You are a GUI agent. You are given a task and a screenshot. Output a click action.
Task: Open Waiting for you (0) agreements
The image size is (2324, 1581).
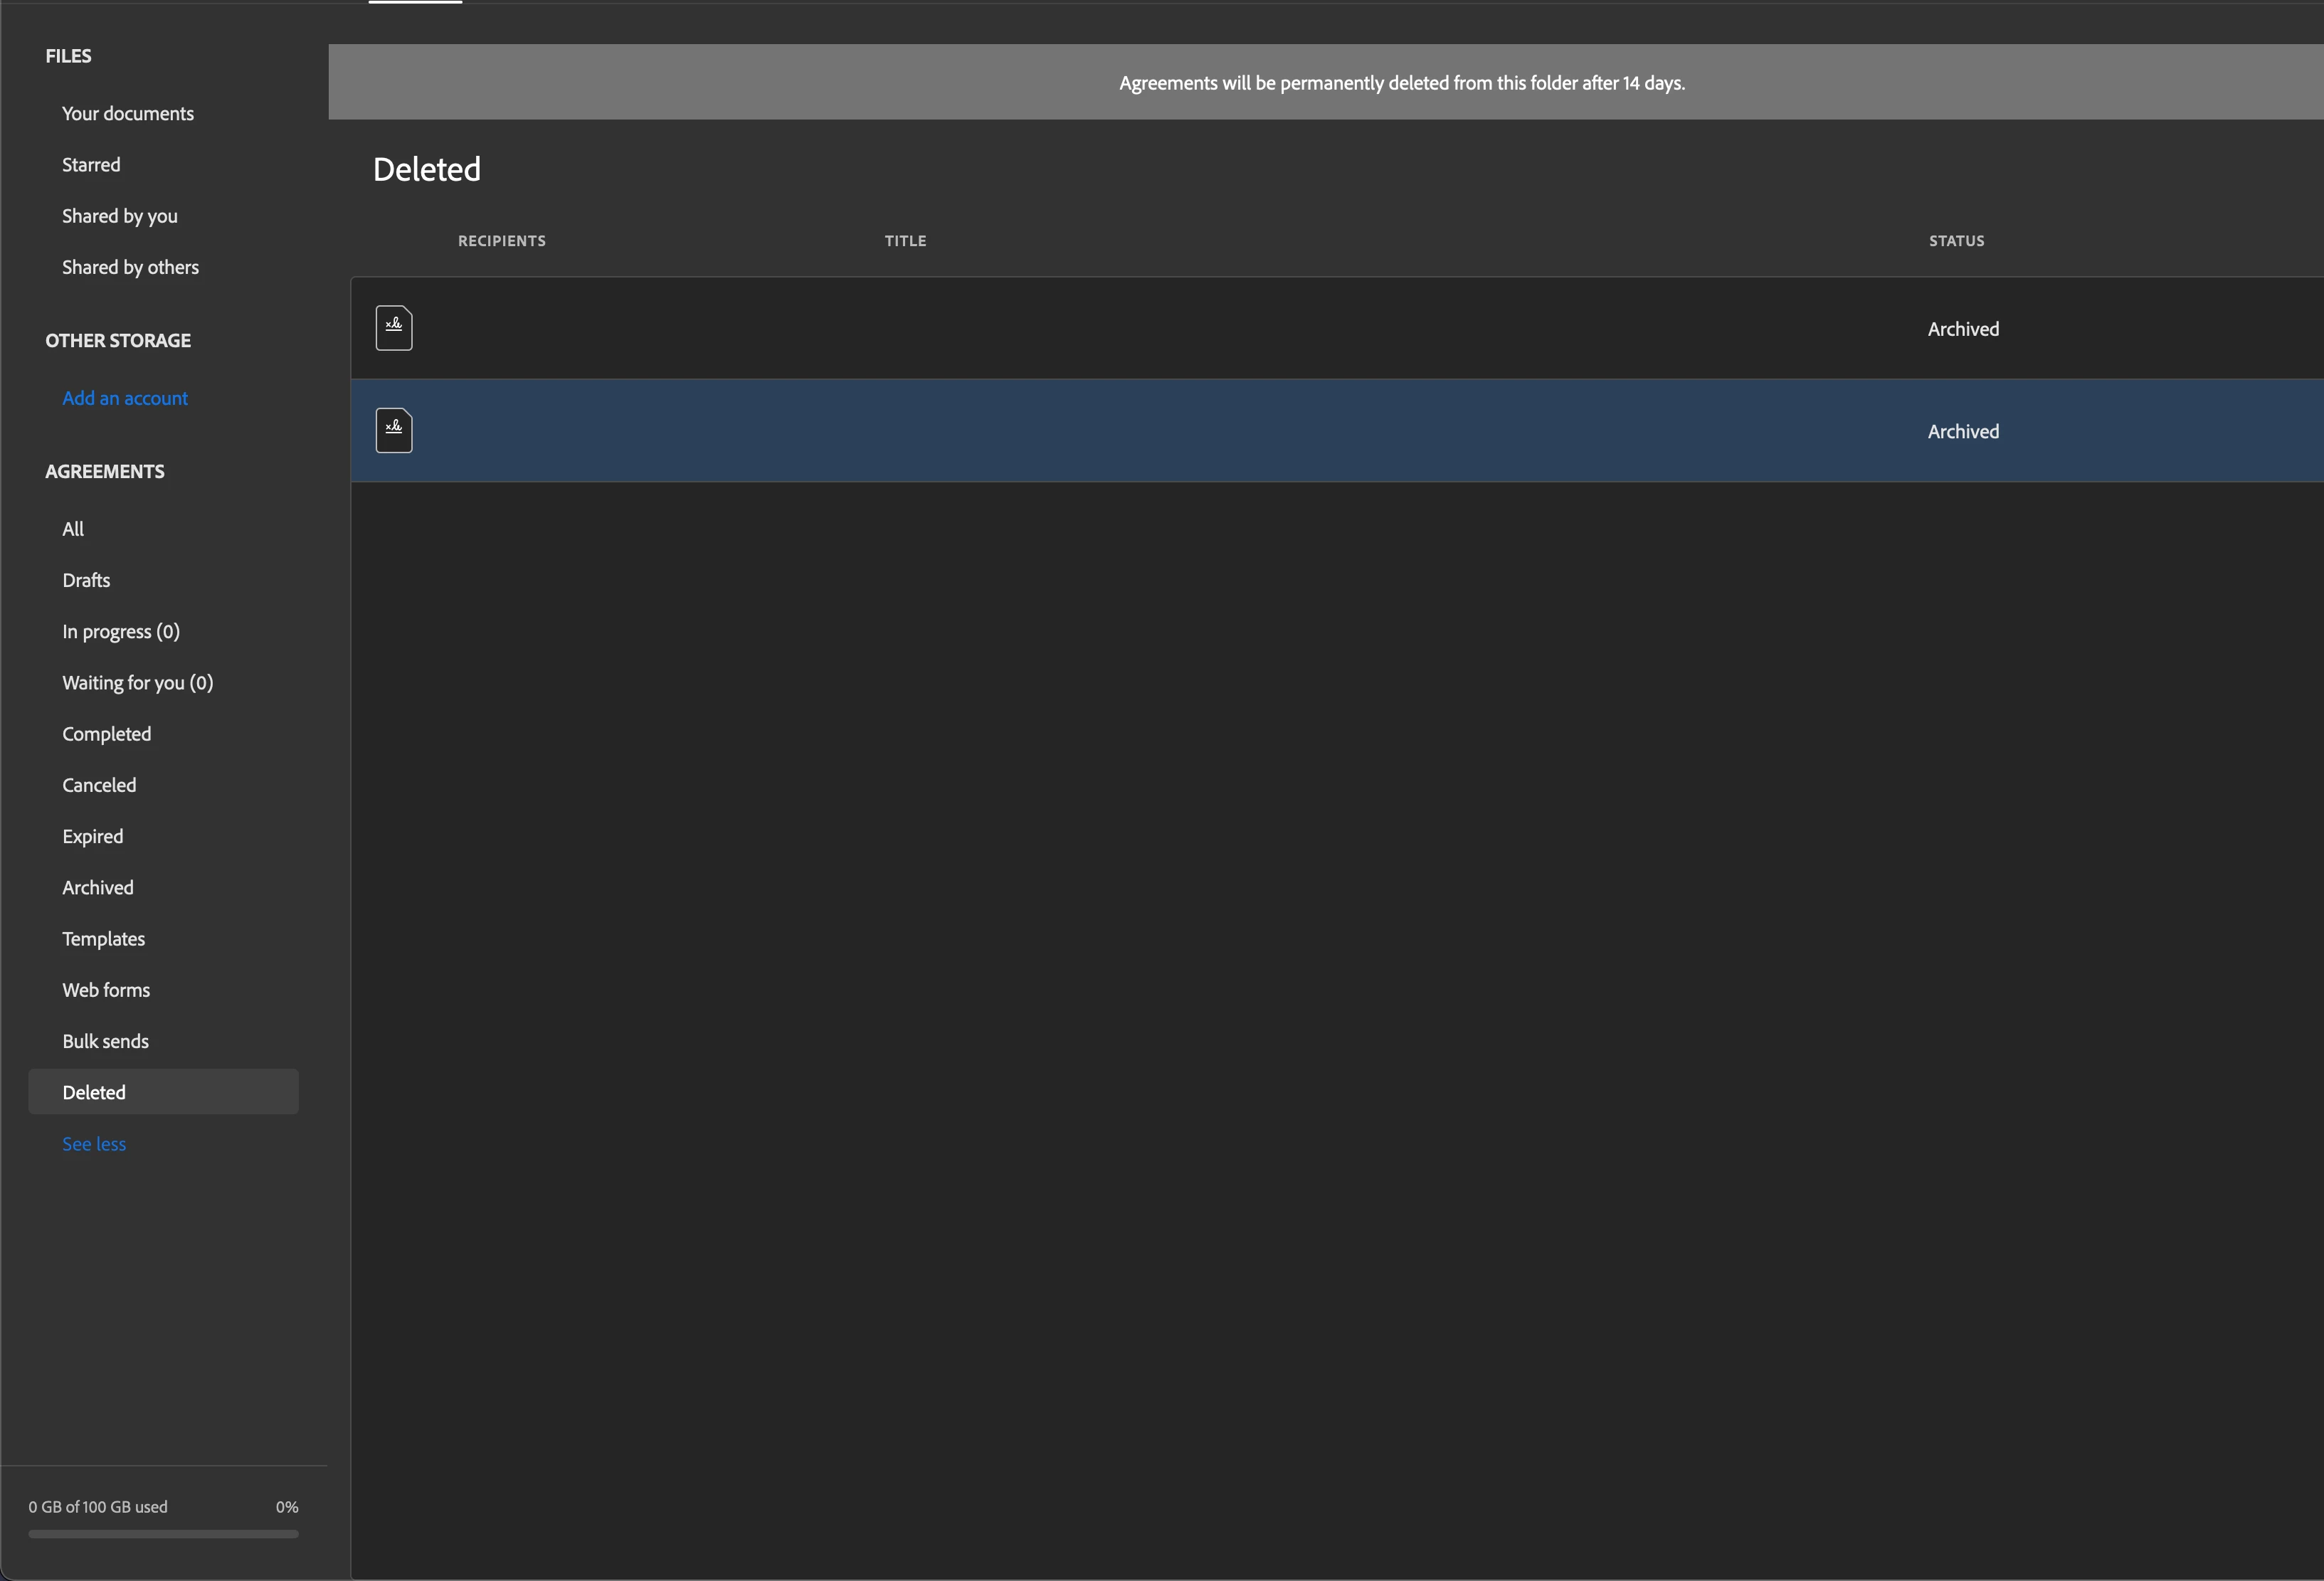click(138, 683)
